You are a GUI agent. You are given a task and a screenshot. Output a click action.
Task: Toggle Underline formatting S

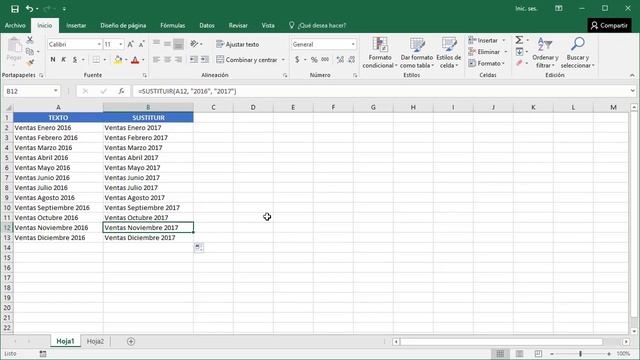[x=75, y=60]
